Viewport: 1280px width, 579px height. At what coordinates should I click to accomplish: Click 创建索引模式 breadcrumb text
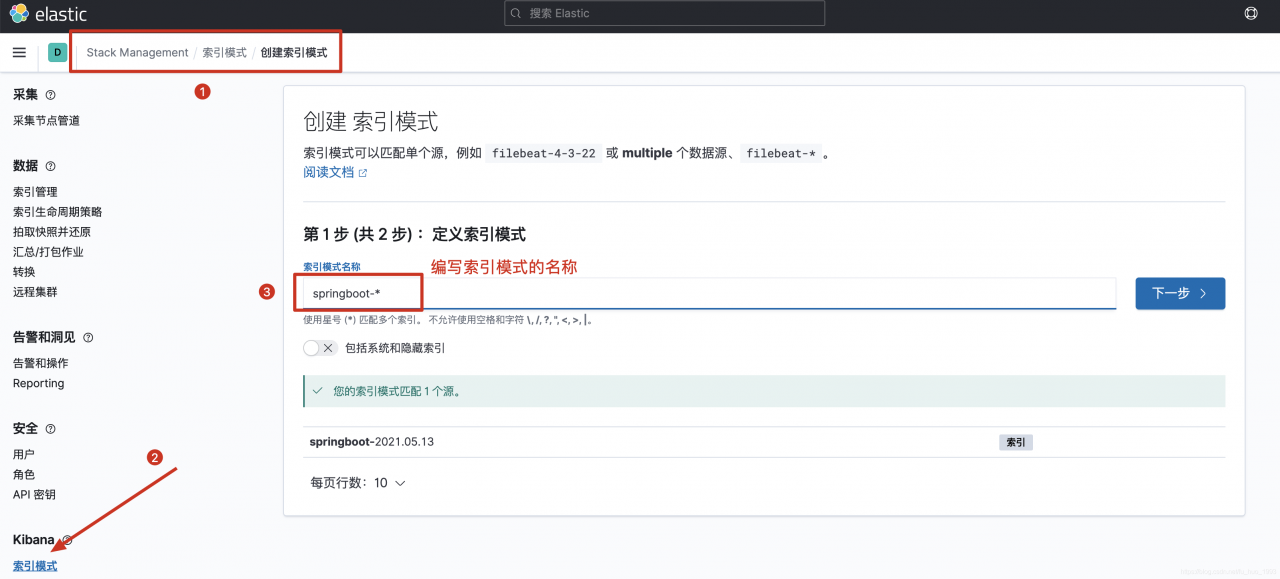click(x=294, y=52)
